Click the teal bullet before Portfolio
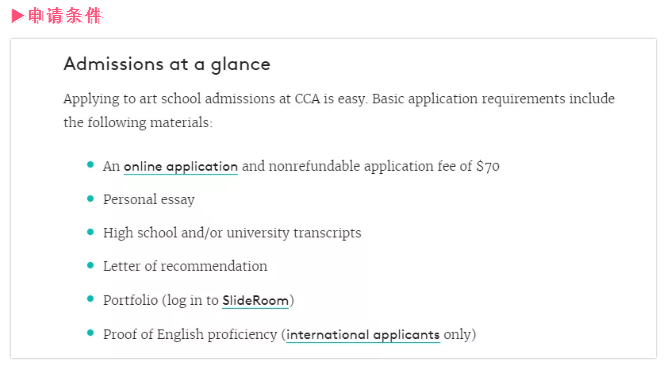Image resolution: width=666 pixels, height=370 pixels. (90, 299)
